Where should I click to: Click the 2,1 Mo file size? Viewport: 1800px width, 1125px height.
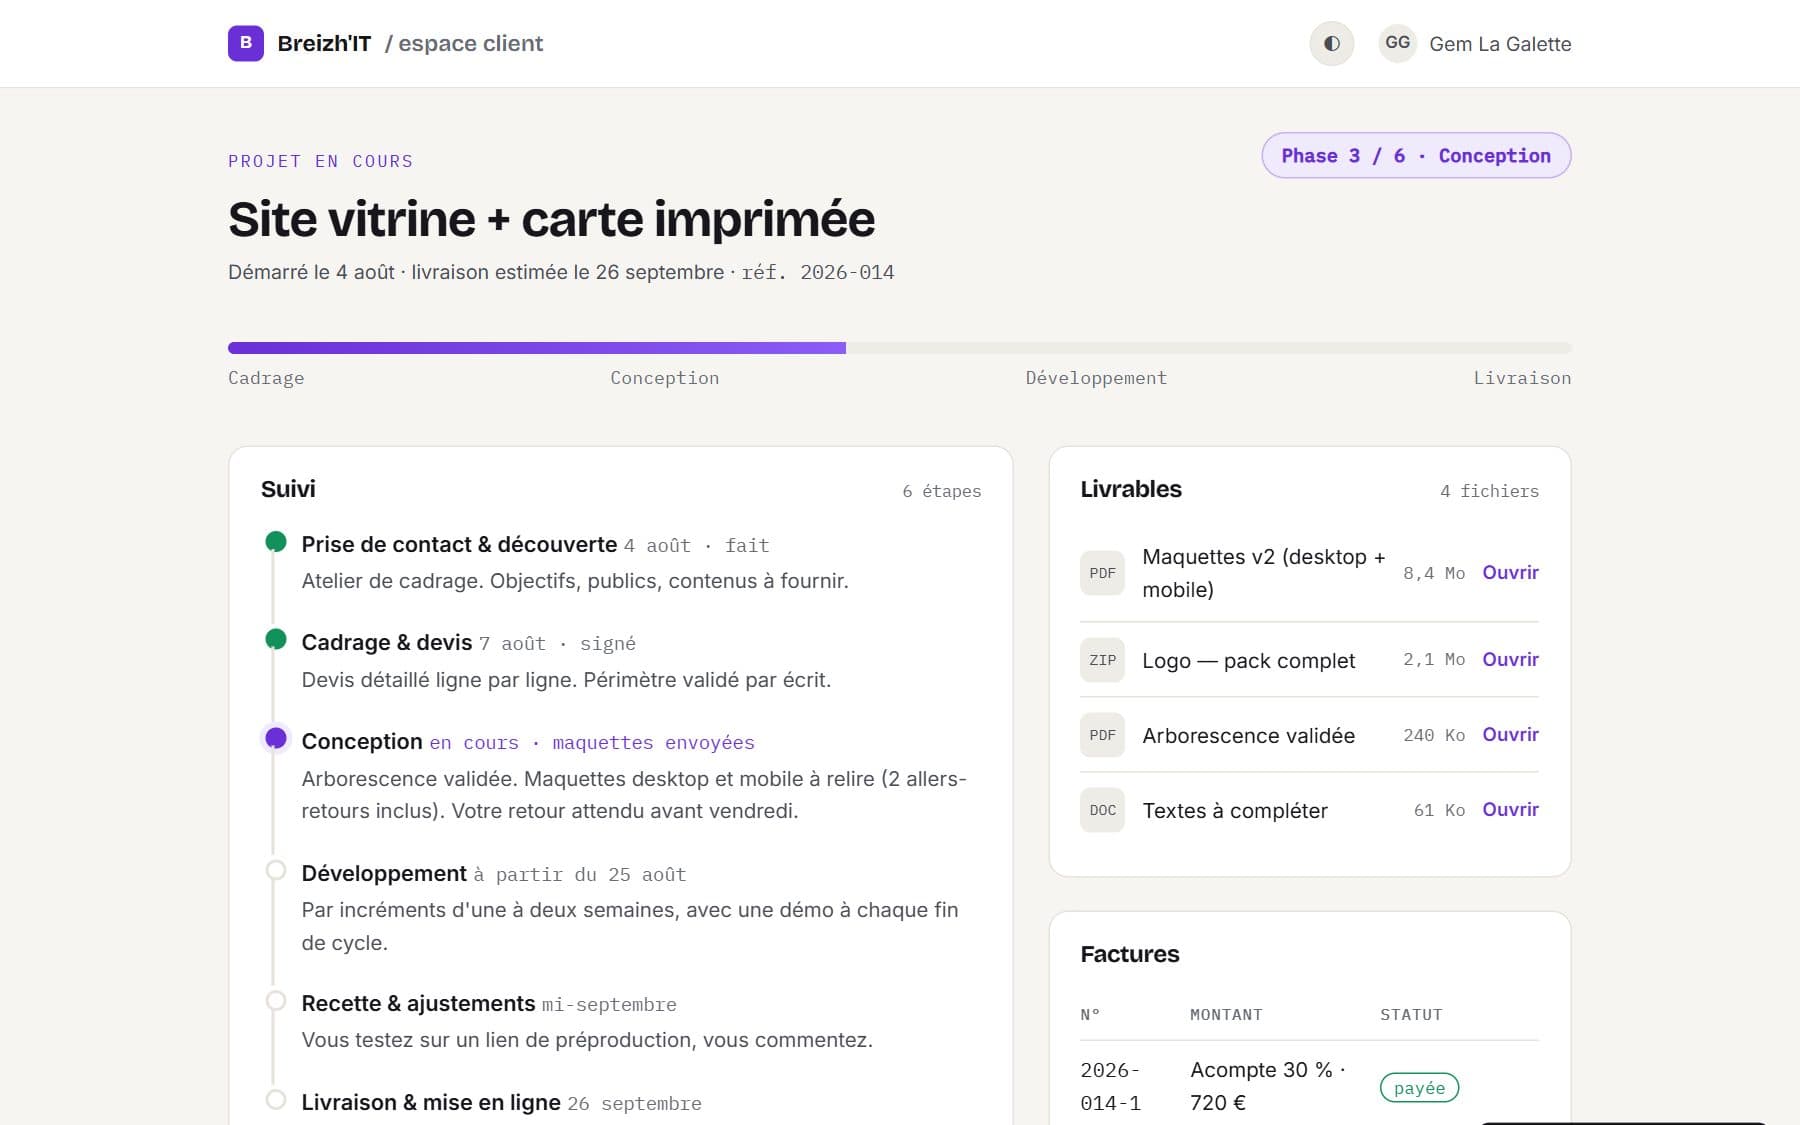tap(1433, 660)
